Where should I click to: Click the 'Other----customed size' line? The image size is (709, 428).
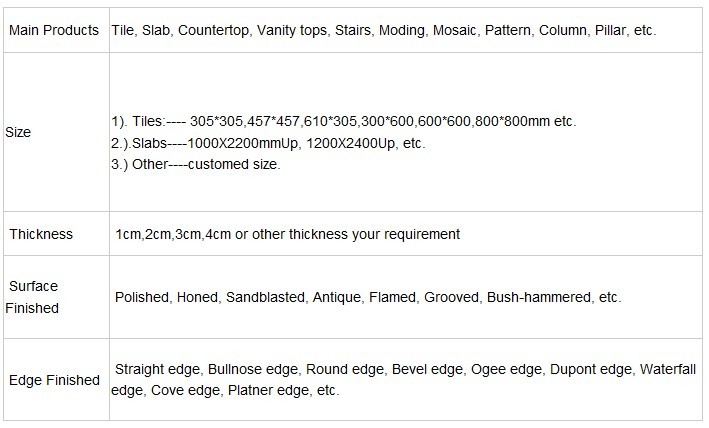point(196,164)
